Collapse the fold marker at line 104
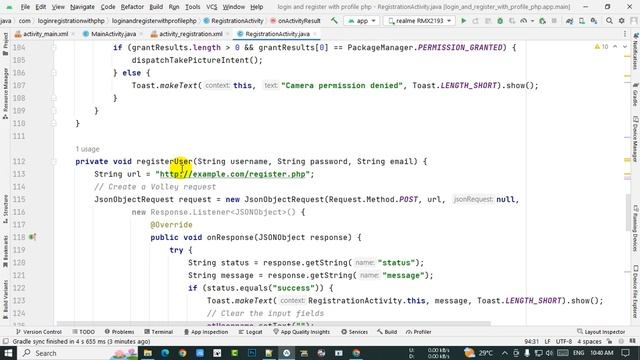Image resolution: width=640 pixels, height=360 pixels. click(53, 48)
